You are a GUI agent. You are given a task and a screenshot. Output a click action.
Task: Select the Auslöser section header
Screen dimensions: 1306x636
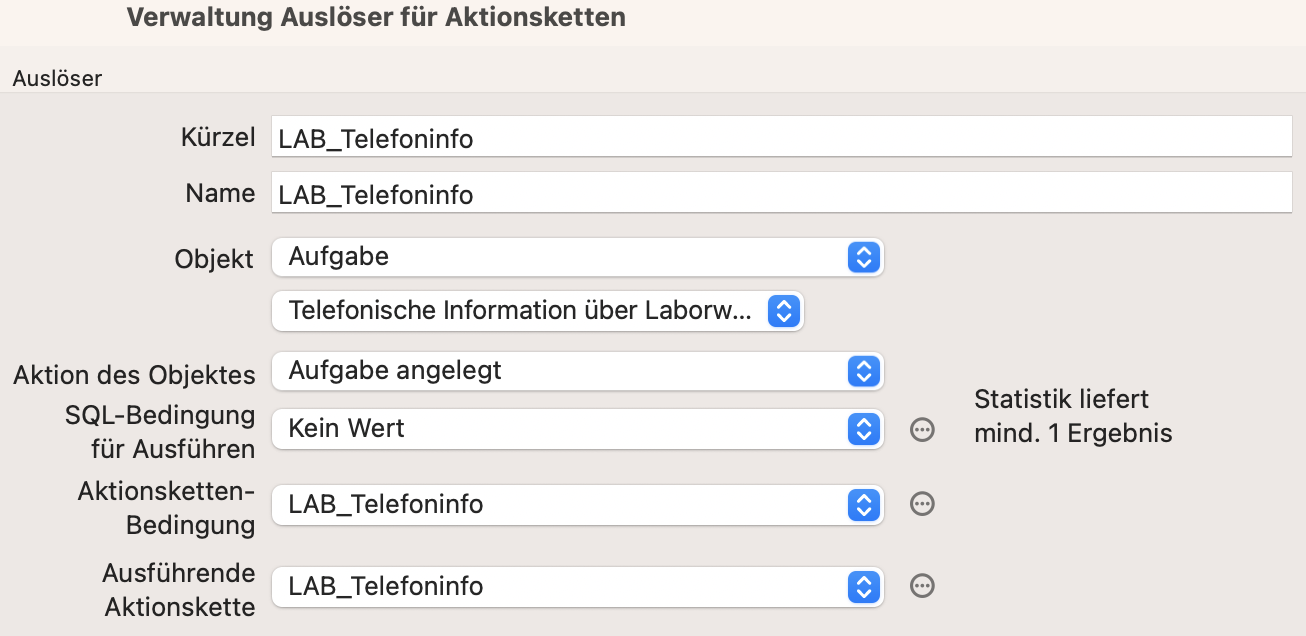pos(57,78)
